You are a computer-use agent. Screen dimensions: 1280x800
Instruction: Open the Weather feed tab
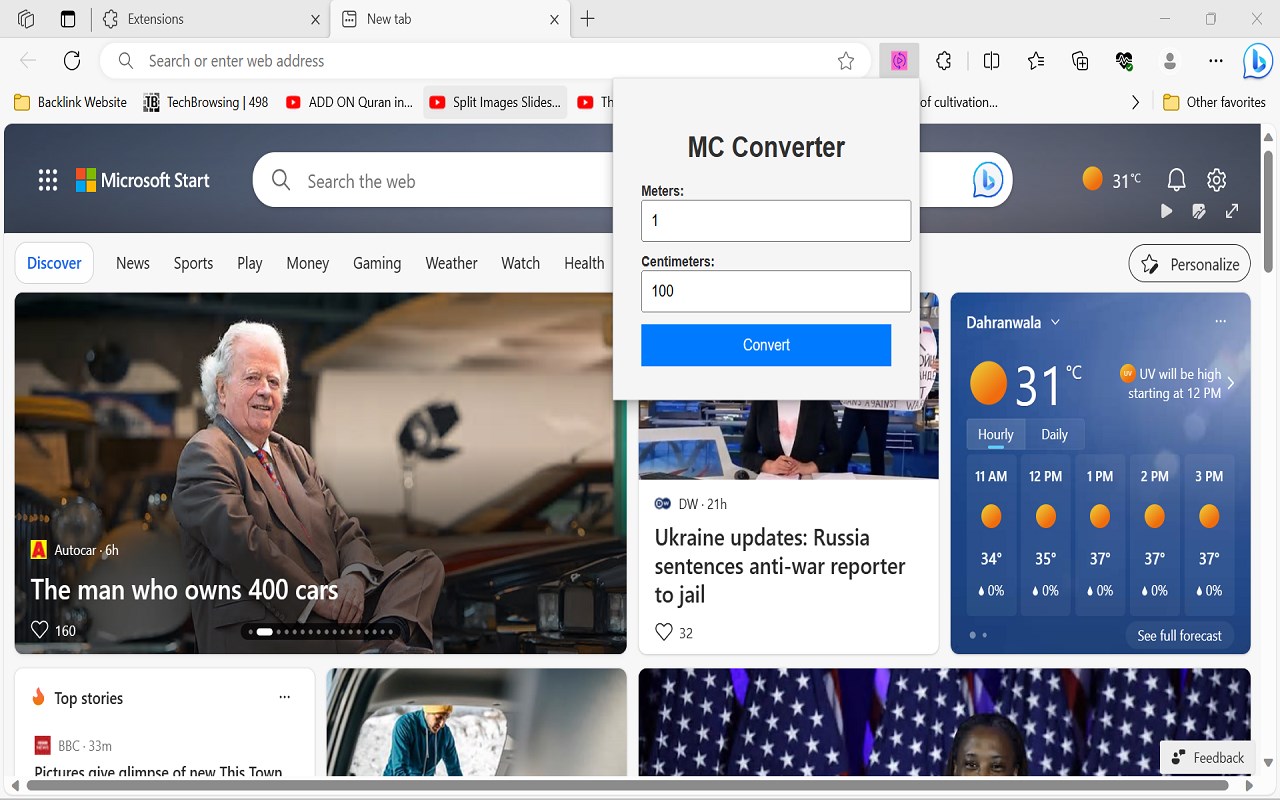click(x=452, y=263)
